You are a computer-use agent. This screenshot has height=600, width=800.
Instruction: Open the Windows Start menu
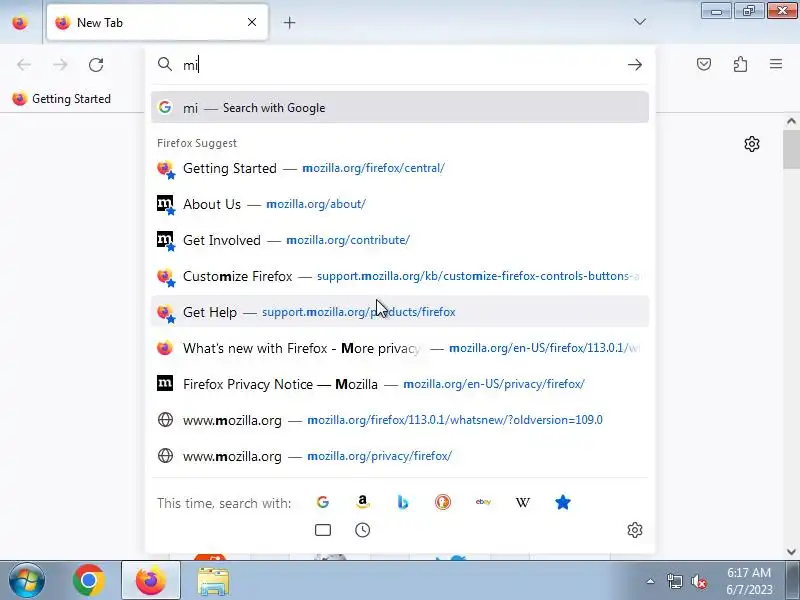click(x=26, y=581)
